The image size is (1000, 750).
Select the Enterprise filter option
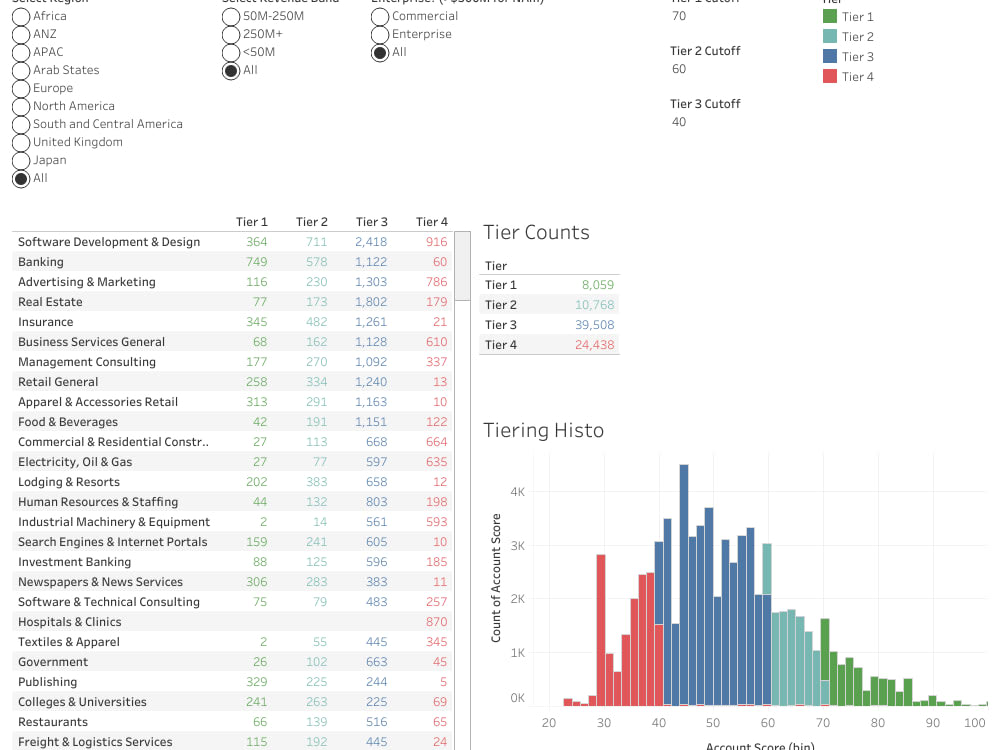[x=380, y=34]
